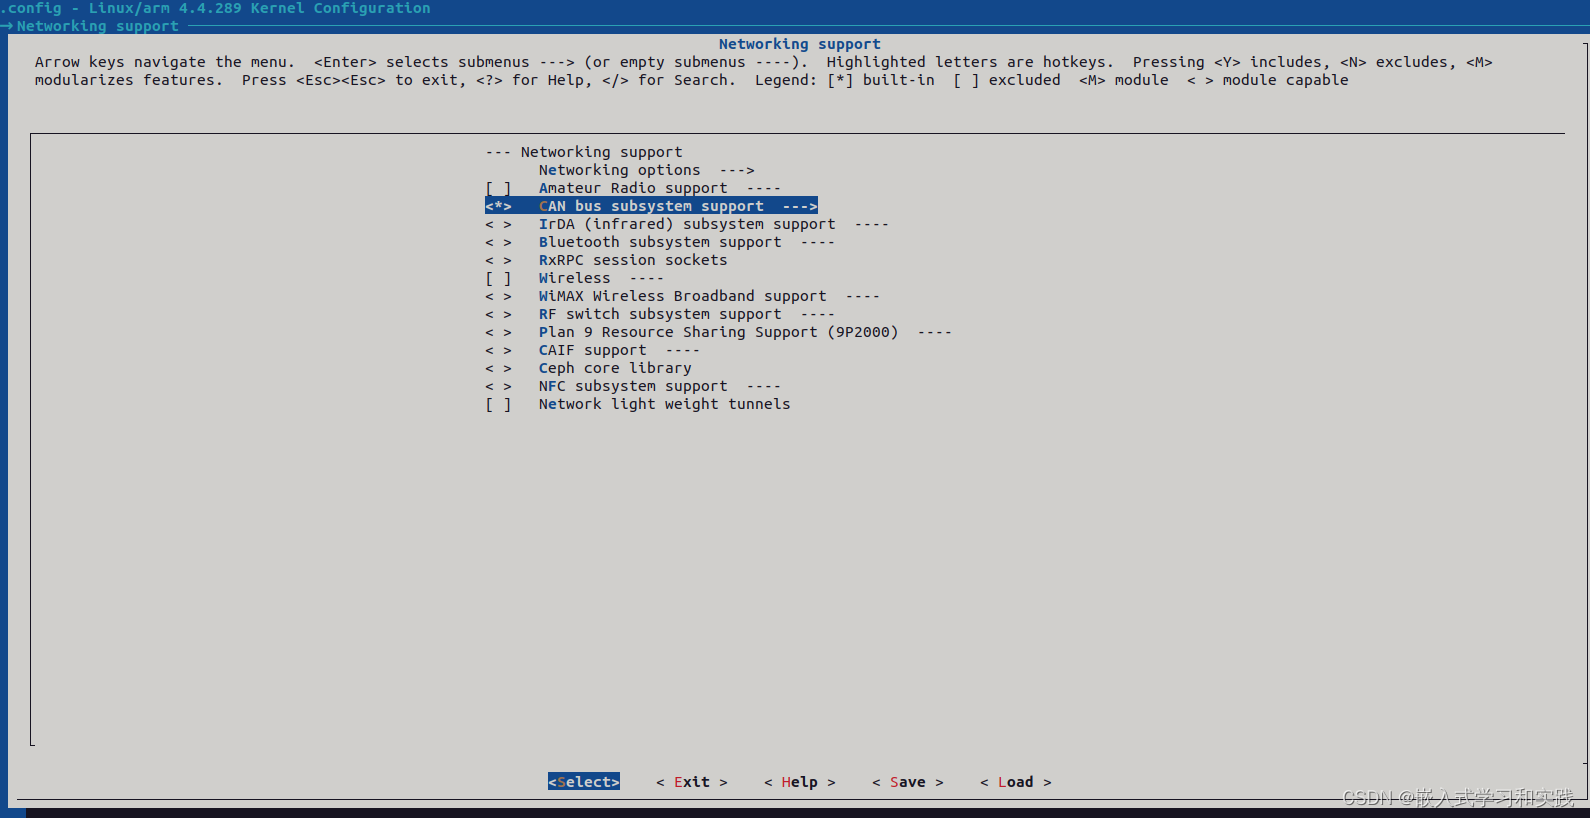Select IrDA (infrared) subsystem support entry
The image size is (1590, 818).
pyautogui.click(x=687, y=224)
